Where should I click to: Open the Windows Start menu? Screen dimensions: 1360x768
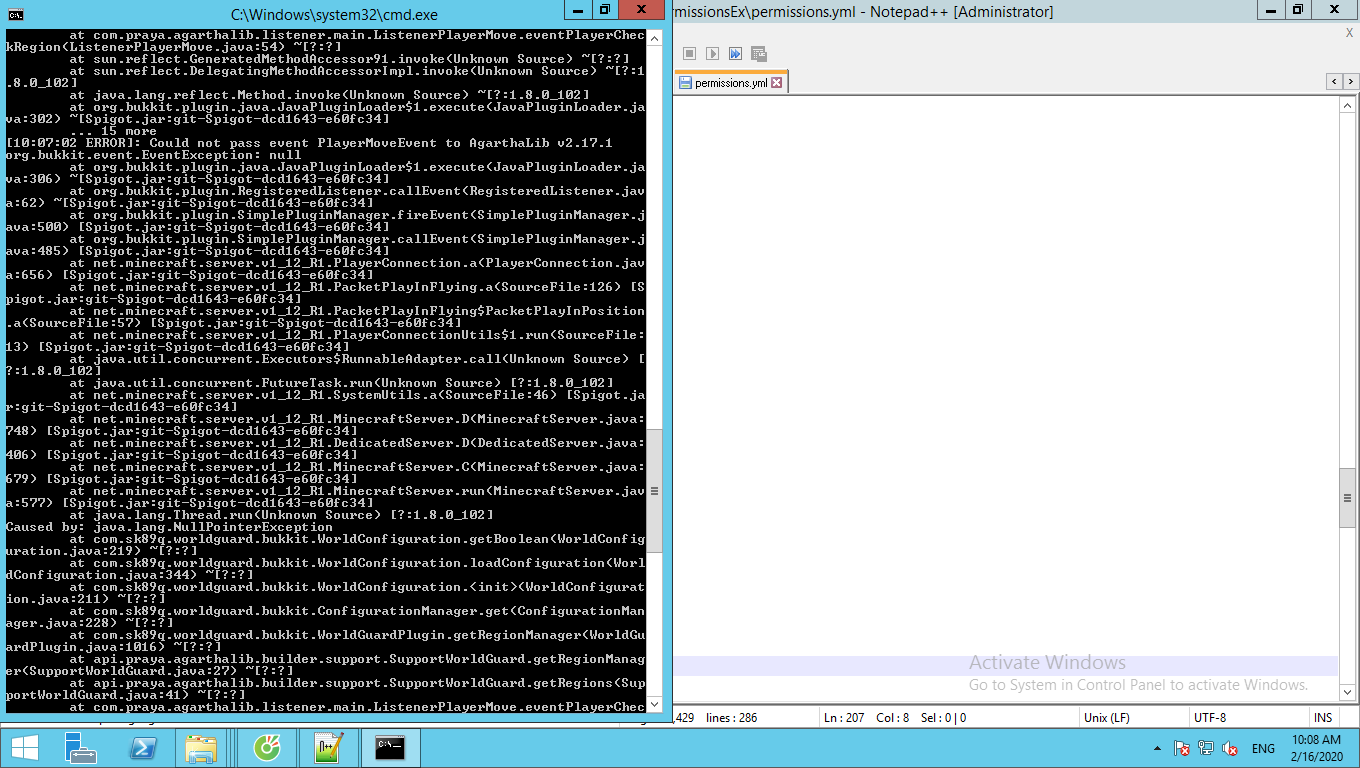pyautogui.click(x=25, y=747)
